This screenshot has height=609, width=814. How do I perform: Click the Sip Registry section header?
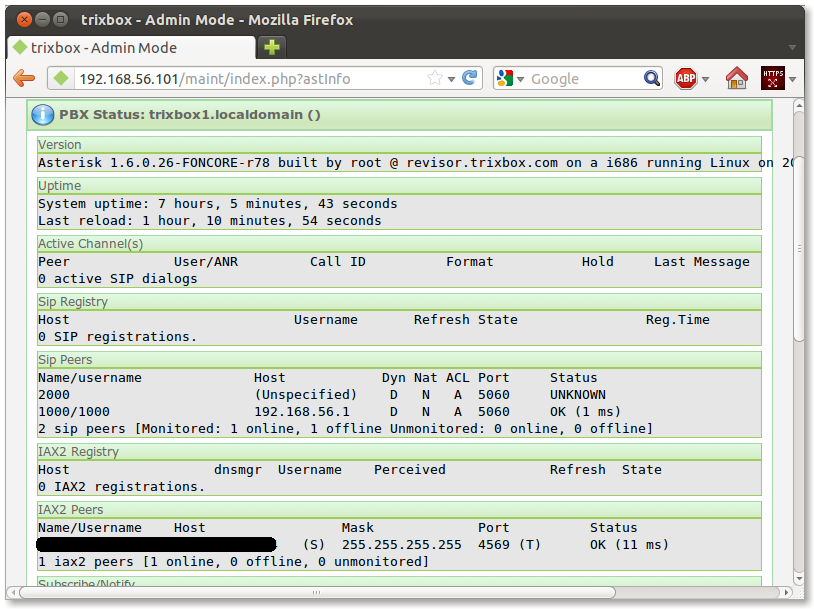point(399,302)
